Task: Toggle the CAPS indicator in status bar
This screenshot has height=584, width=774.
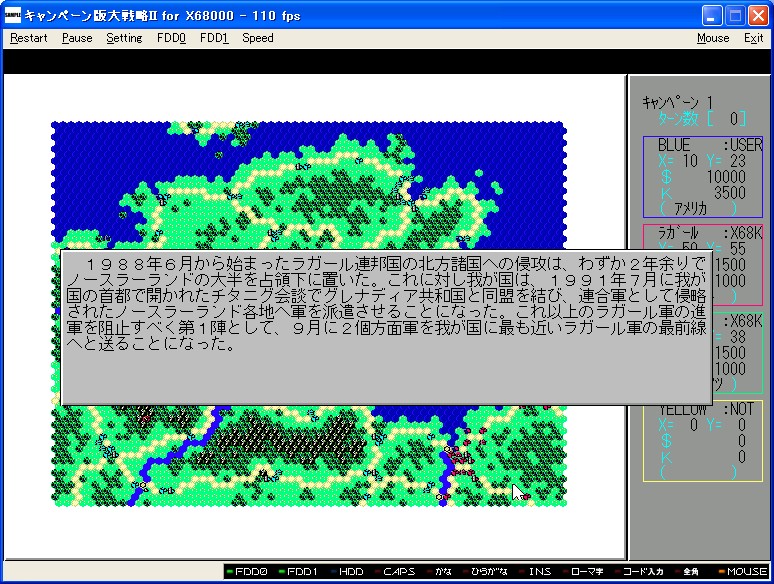Action: click(399, 572)
